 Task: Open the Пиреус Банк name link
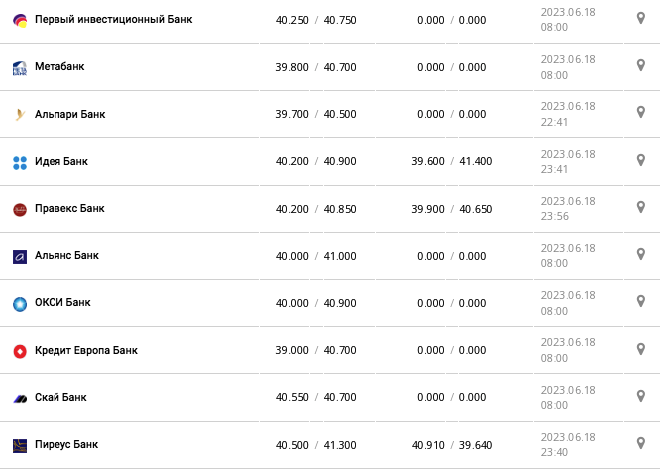66,444
